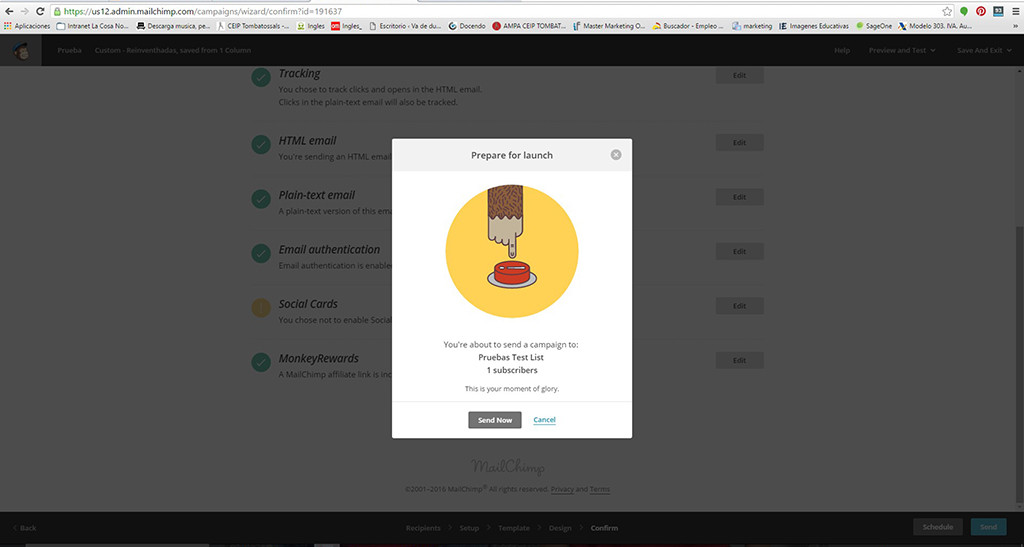Open Imagenes Educativas bookmark
The width and height of the screenshot is (1024, 547).
pyautogui.click(x=814, y=26)
